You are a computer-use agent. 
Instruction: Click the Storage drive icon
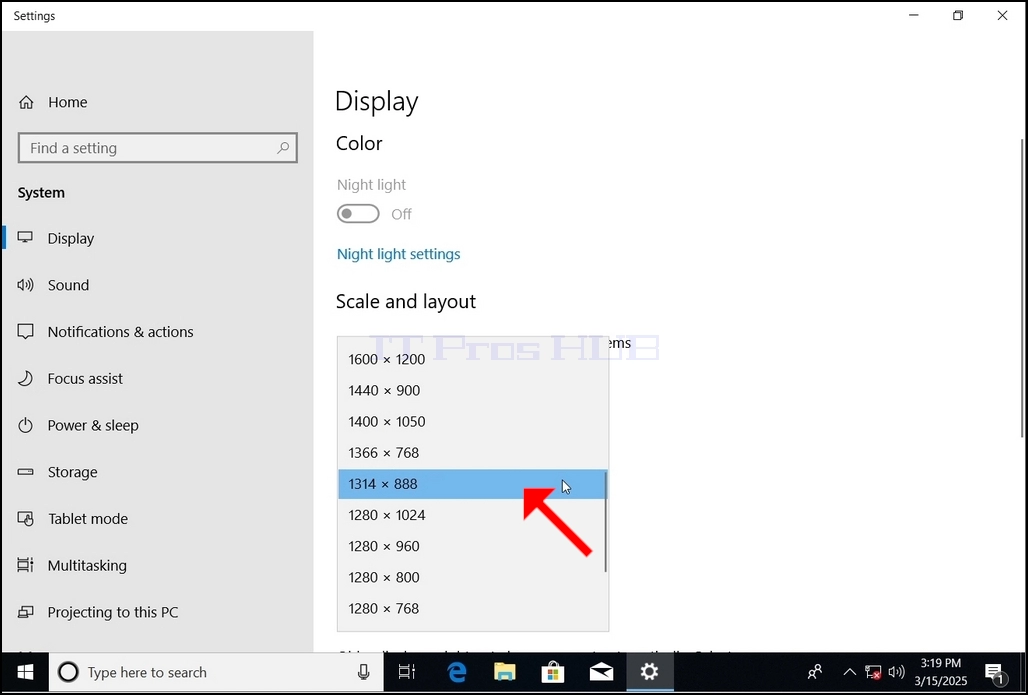26,472
